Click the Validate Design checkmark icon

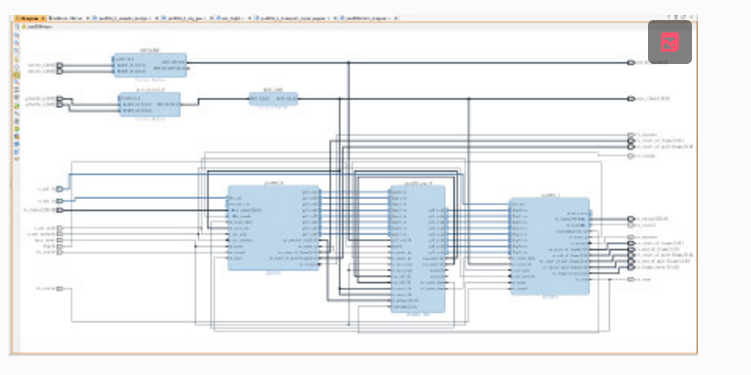[17, 129]
